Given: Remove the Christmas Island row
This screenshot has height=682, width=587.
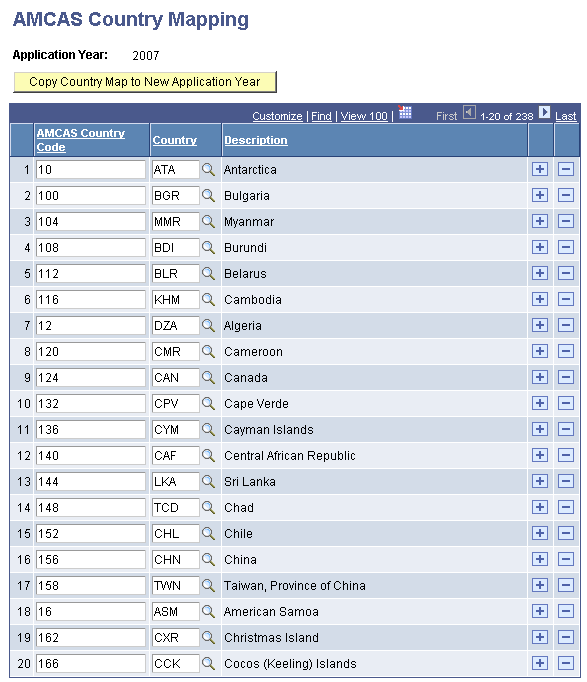Looking at the screenshot, I should click(566, 637).
